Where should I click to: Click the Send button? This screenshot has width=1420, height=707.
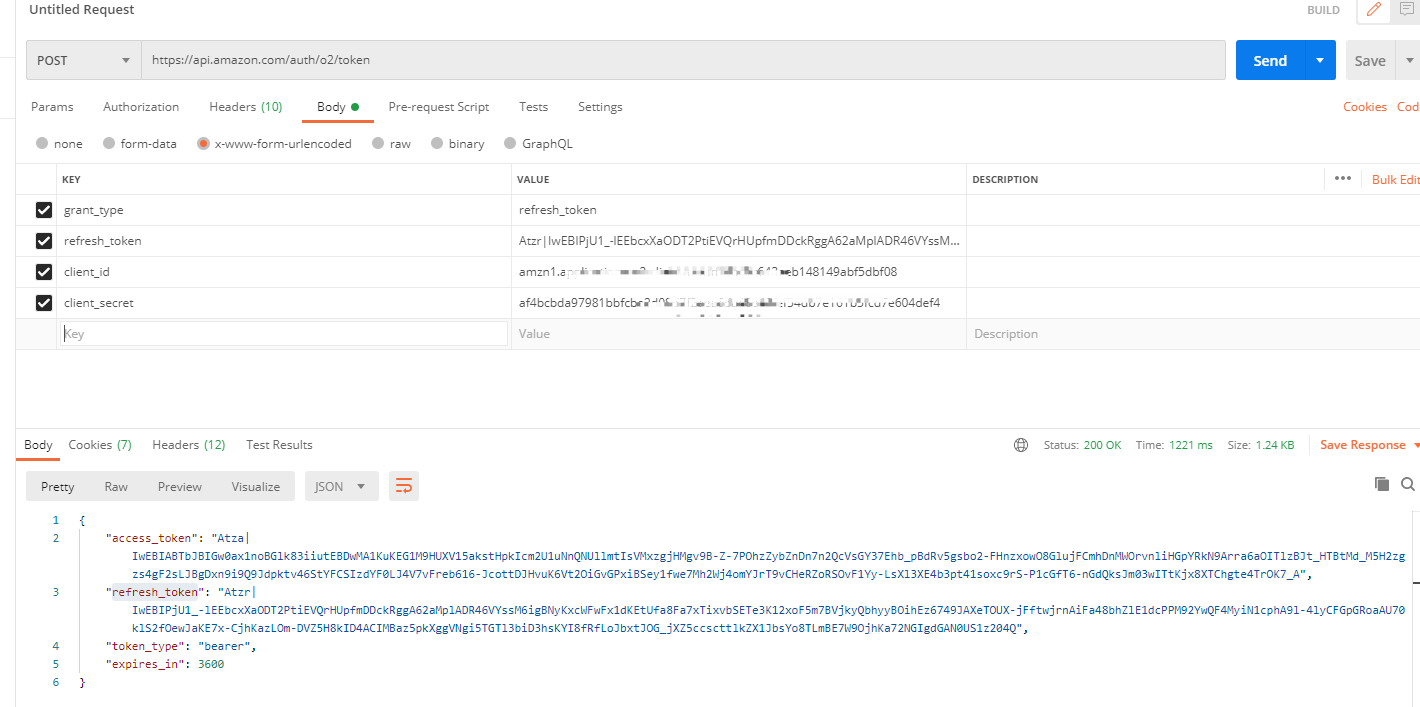coord(1268,60)
